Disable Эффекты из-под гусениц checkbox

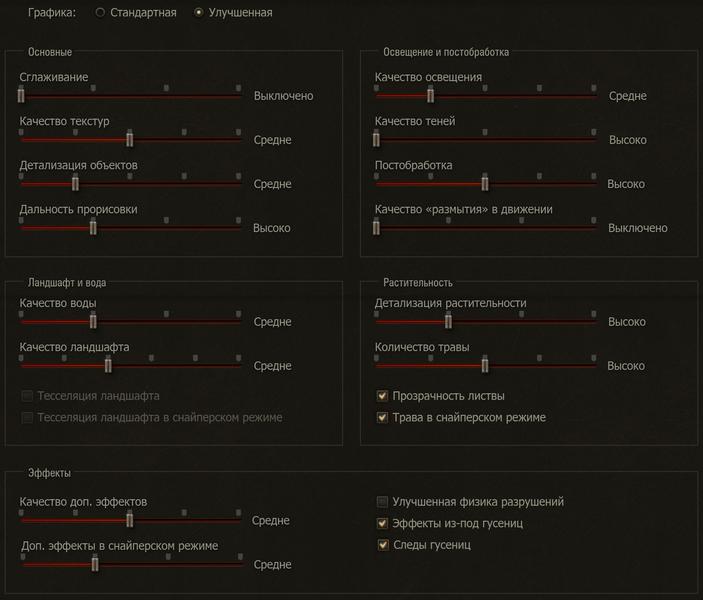click(382, 523)
